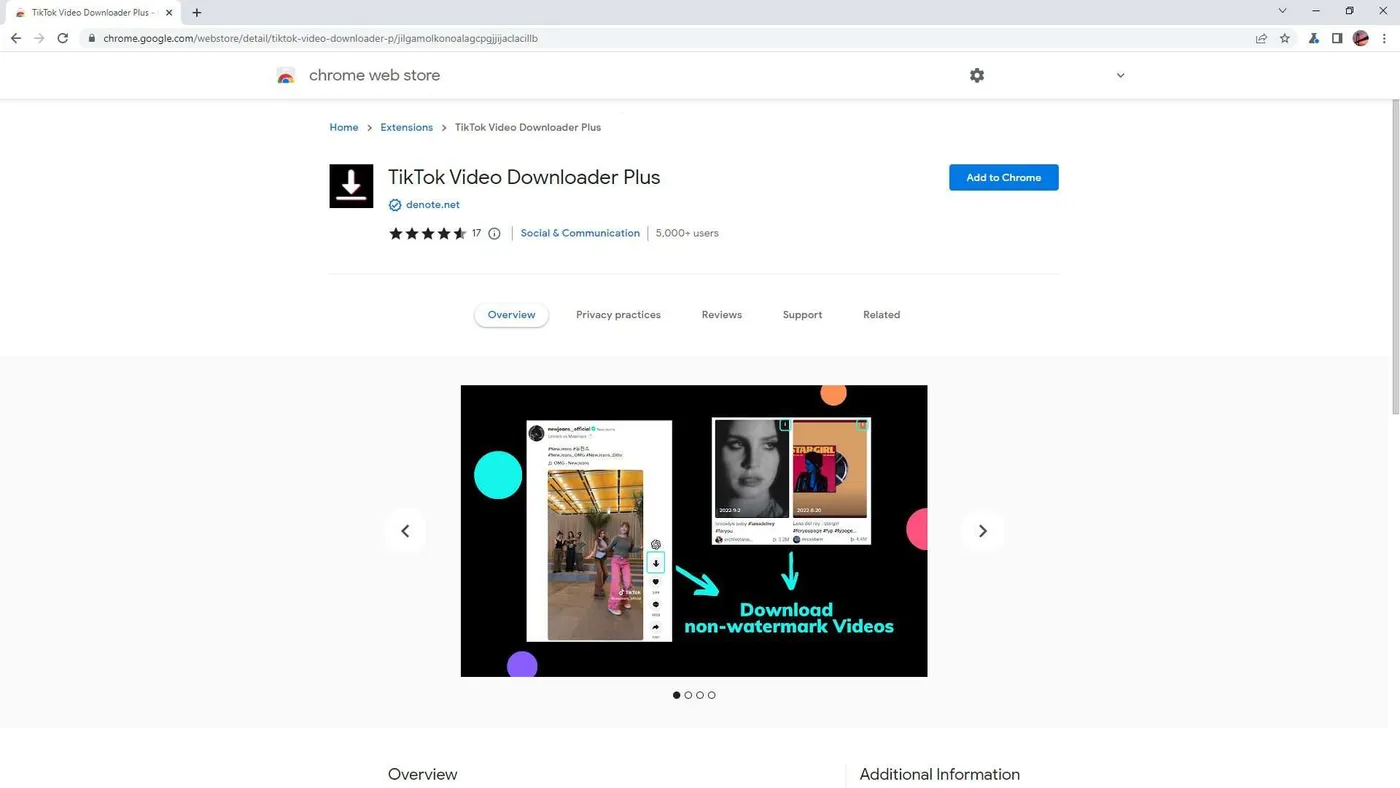Open a new tab with plus icon

pyautogui.click(x=197, y=13)
